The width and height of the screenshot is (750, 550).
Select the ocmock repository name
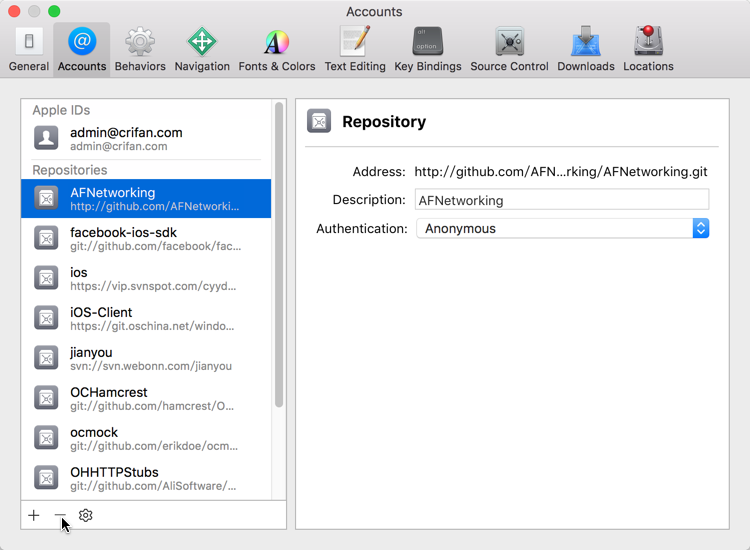point(94,432)
